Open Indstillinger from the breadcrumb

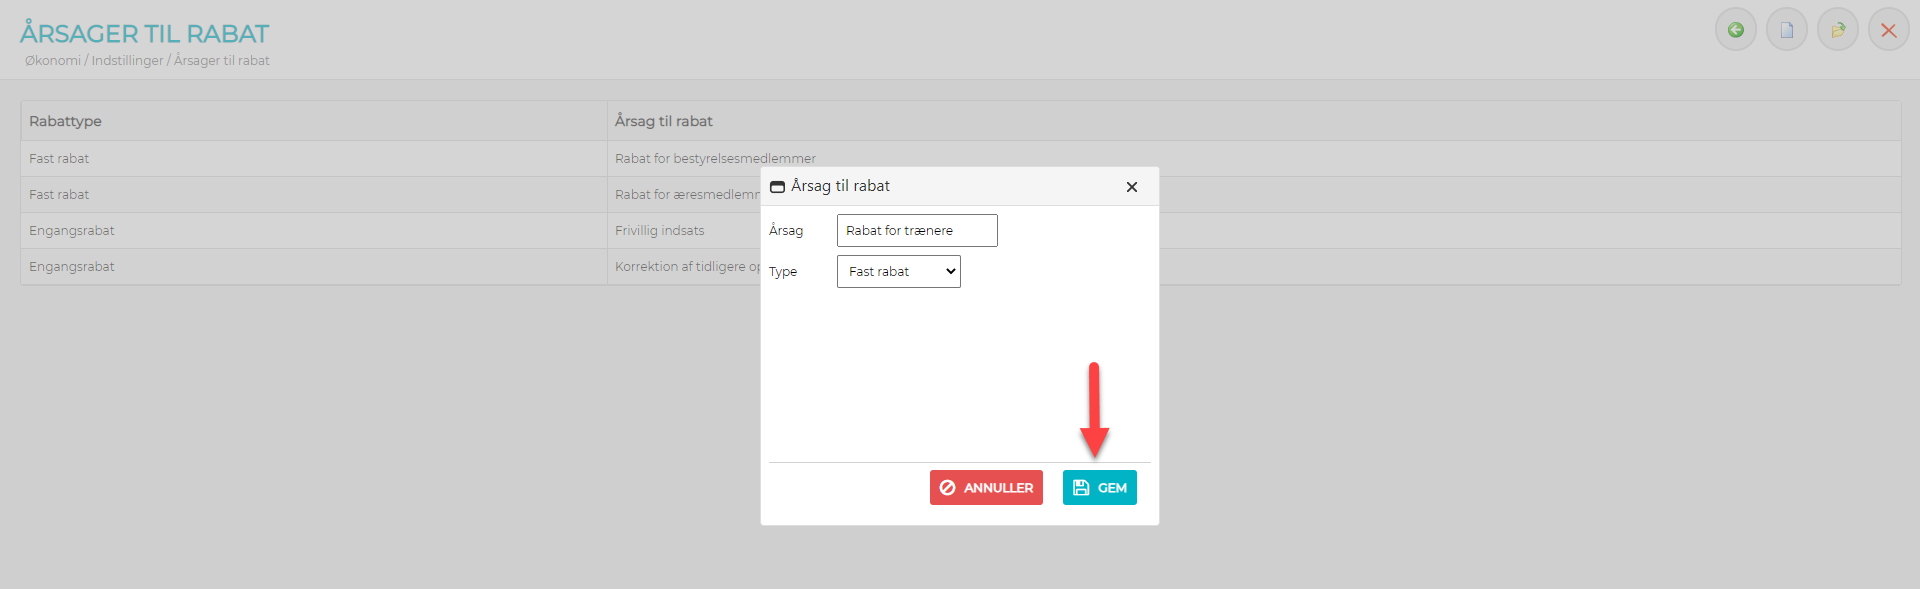pos(127,61)
